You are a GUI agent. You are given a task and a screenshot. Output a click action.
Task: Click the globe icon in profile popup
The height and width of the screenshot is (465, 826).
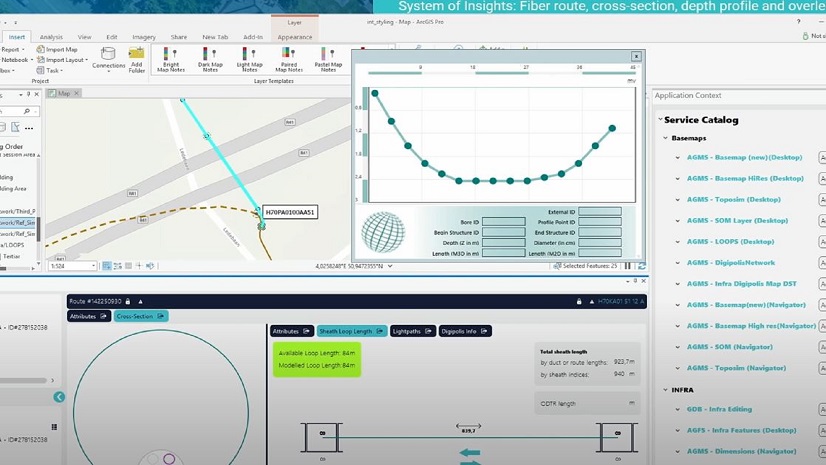383,232
